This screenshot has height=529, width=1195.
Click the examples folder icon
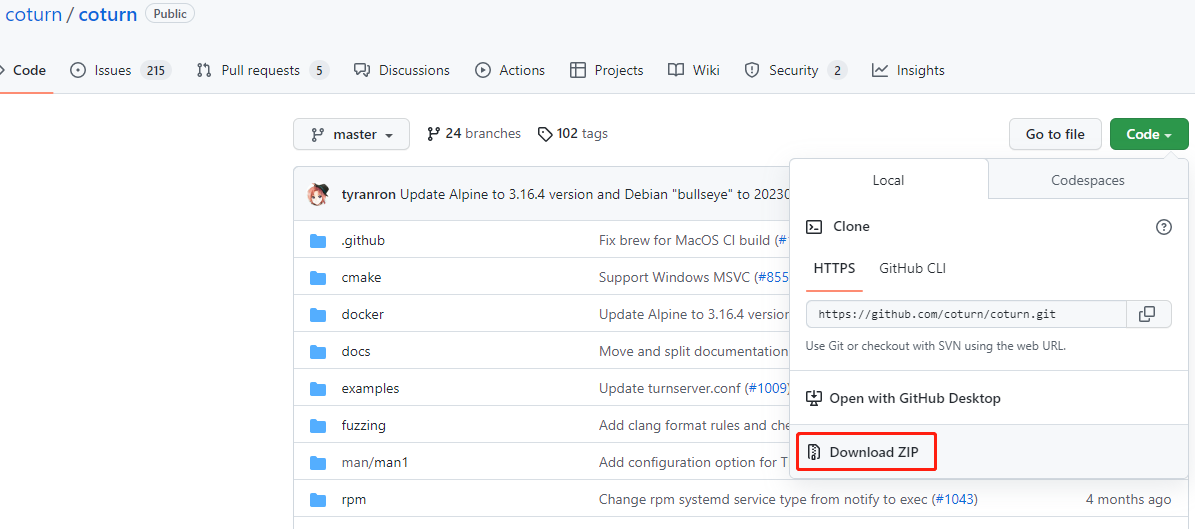click(318, 389)
